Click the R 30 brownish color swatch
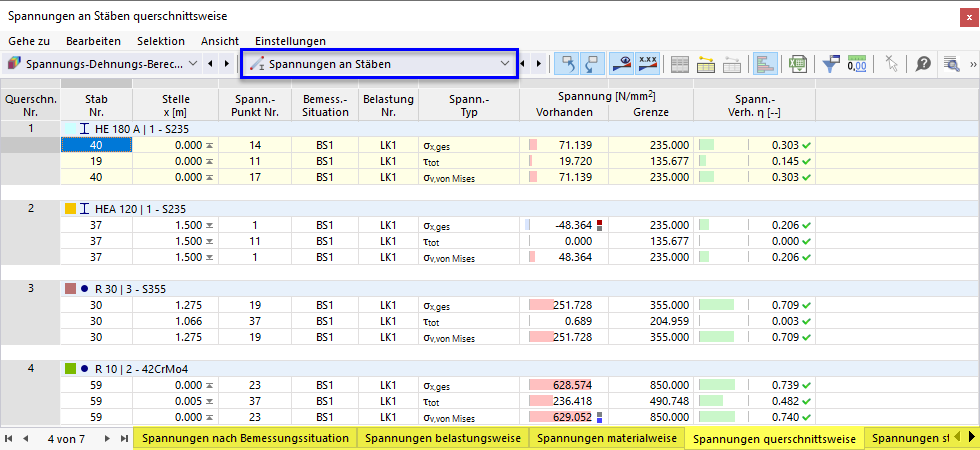The image size is (980, 450). click(x=71, y=289)
